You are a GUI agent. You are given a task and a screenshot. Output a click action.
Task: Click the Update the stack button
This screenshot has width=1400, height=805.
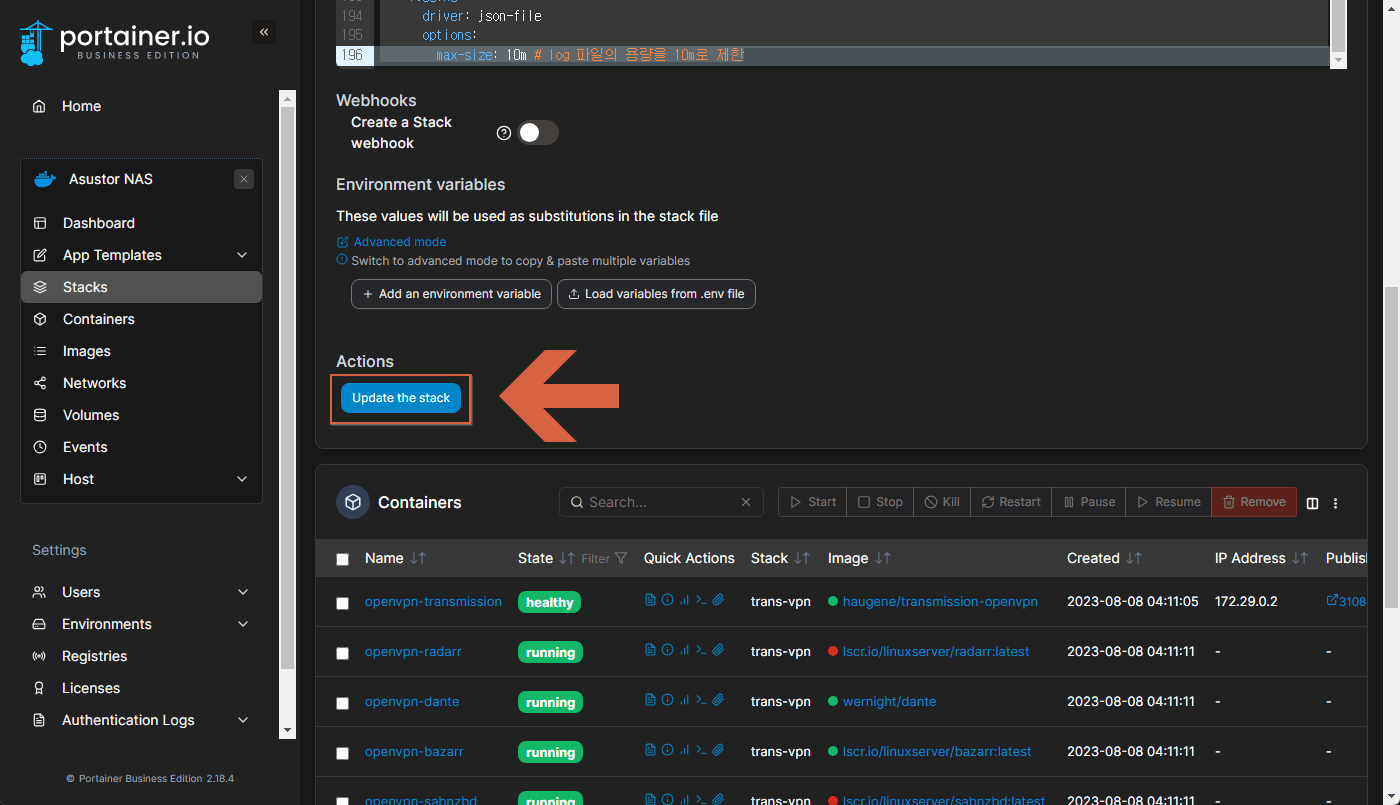401,398
